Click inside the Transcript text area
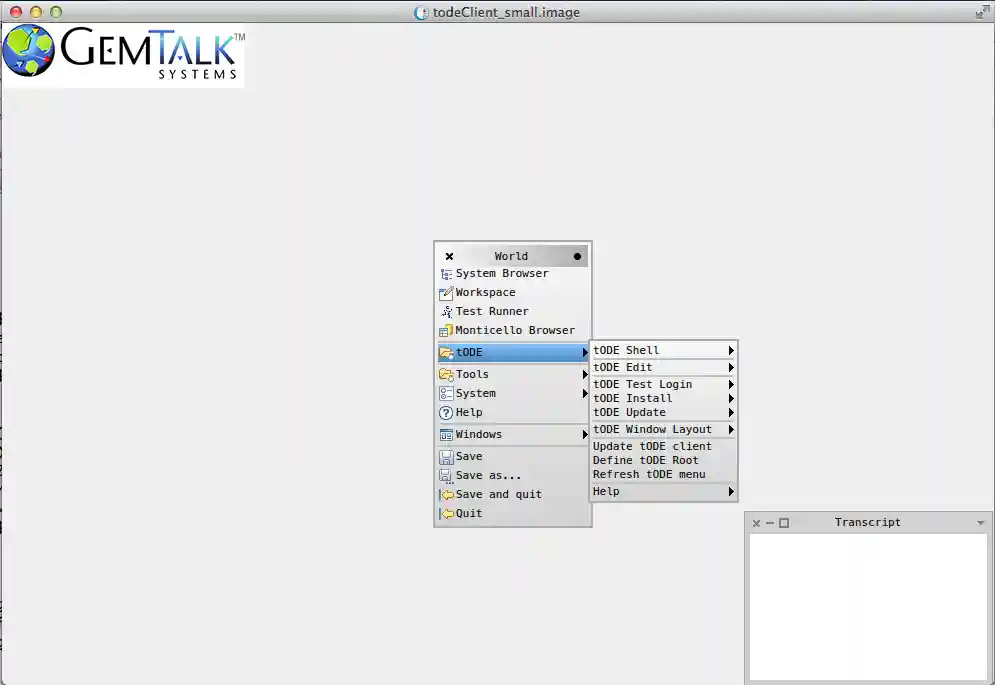The height and width of the screenshot is (685, 995). [x=868, y=605]
